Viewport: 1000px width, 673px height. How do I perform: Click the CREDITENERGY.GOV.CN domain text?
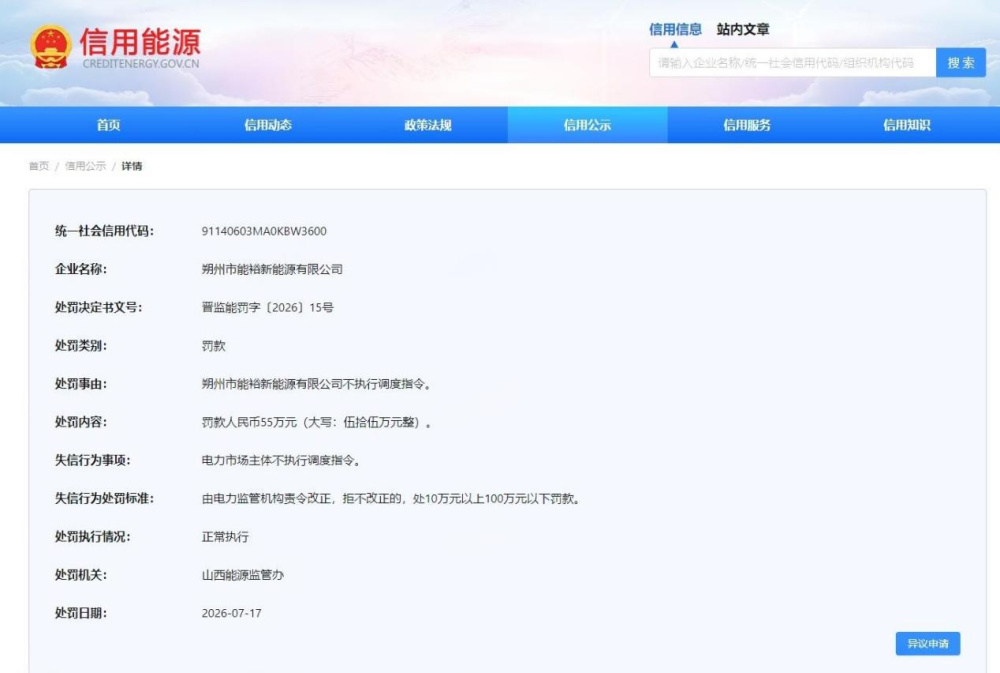[x=141, y=64]
